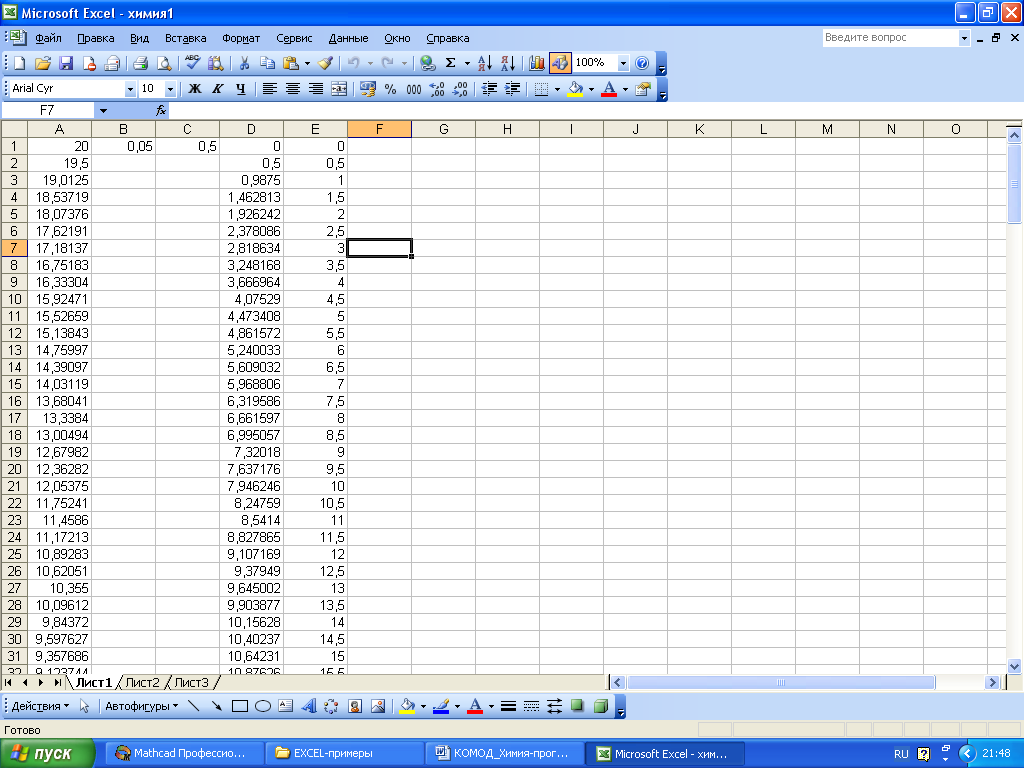The width and height of the screenshot is (1024, 768).
Task: Click the Введите вопрос help input box
Action: [x=888, y=37]
